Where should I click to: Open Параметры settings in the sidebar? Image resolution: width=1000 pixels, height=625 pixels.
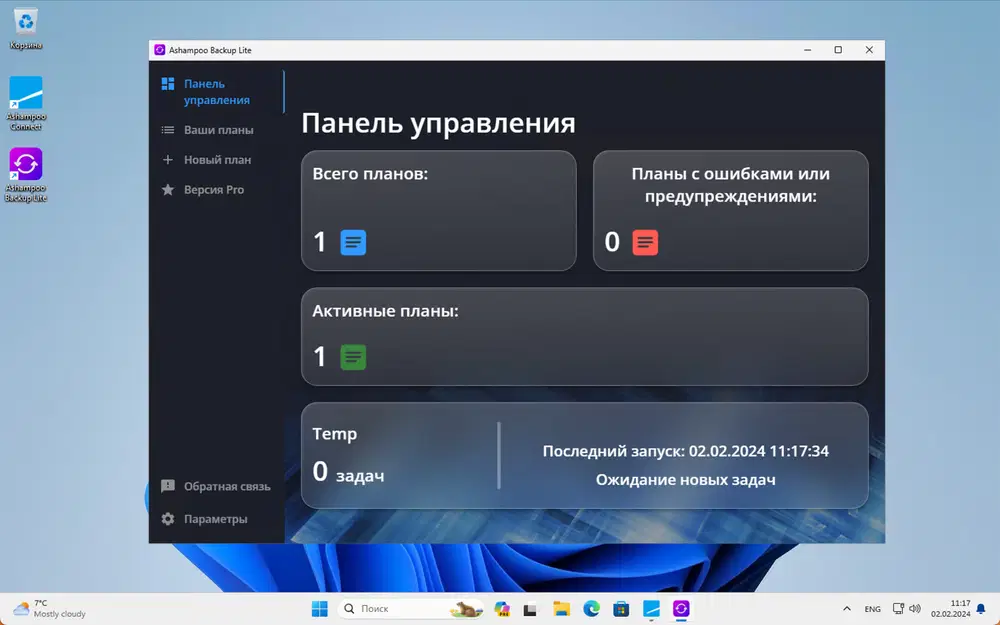tap(217, 519)
